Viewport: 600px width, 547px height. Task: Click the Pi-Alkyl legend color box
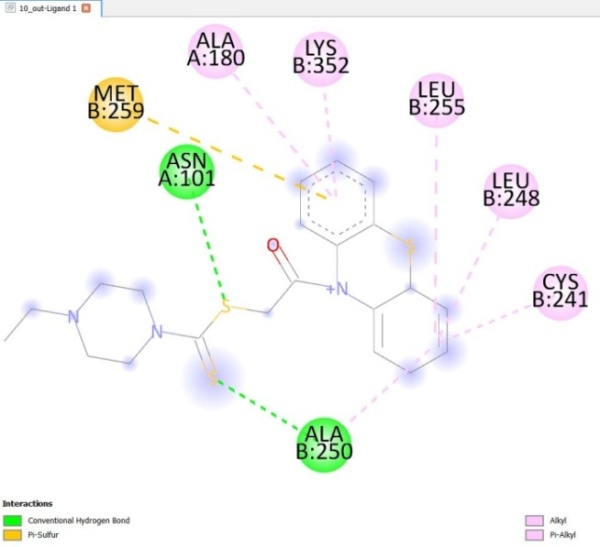click(x=534, y=534)
